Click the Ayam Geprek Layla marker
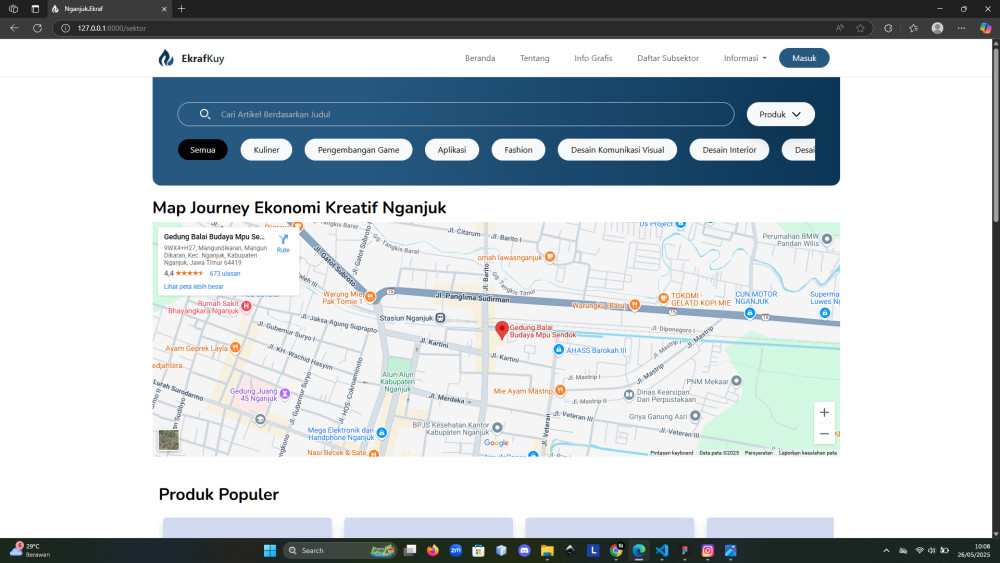Image resolution: width=1000 pixels, height=563 pixels. (x=235, y=347)
